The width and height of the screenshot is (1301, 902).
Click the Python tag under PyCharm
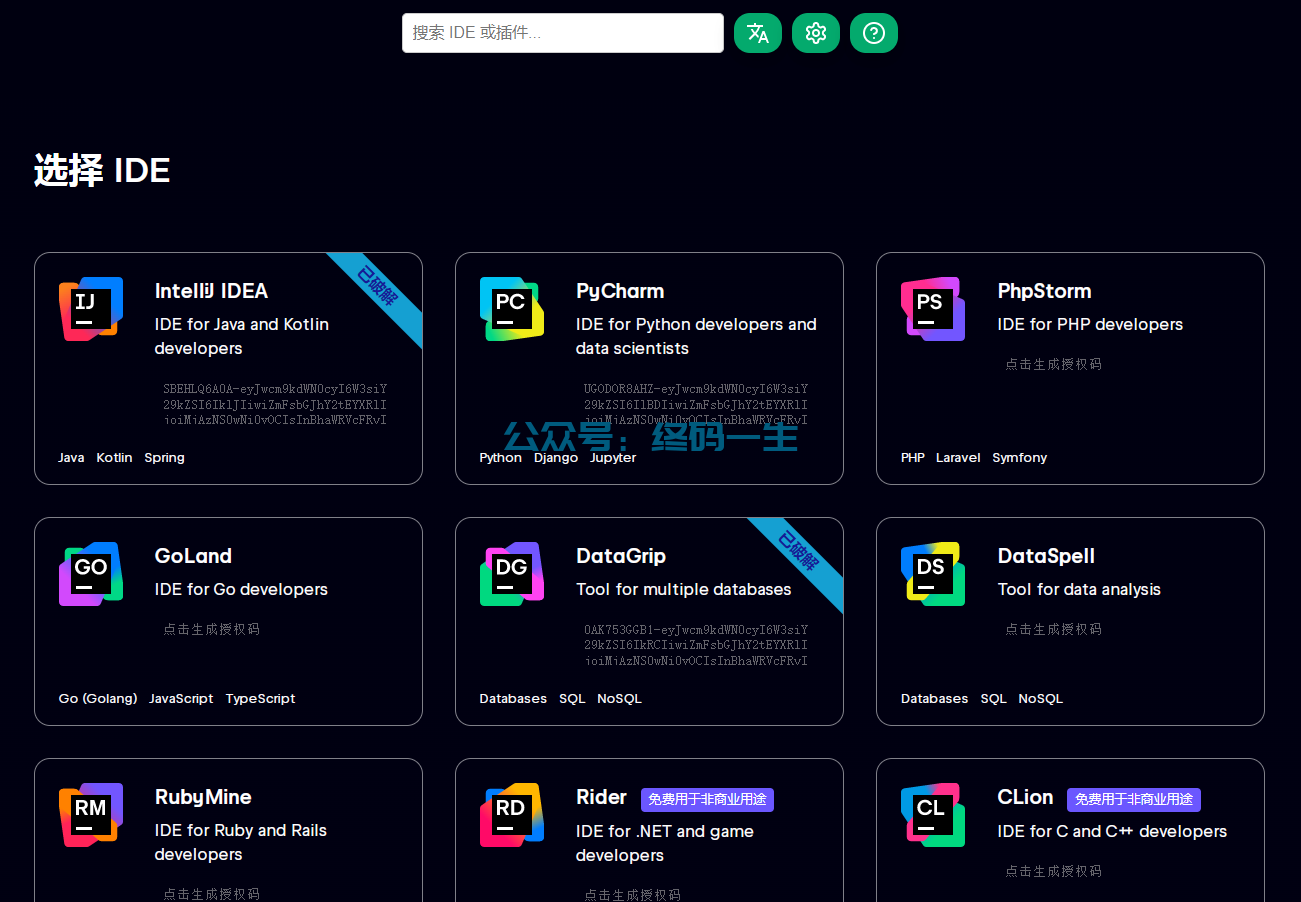click(500, 458)
